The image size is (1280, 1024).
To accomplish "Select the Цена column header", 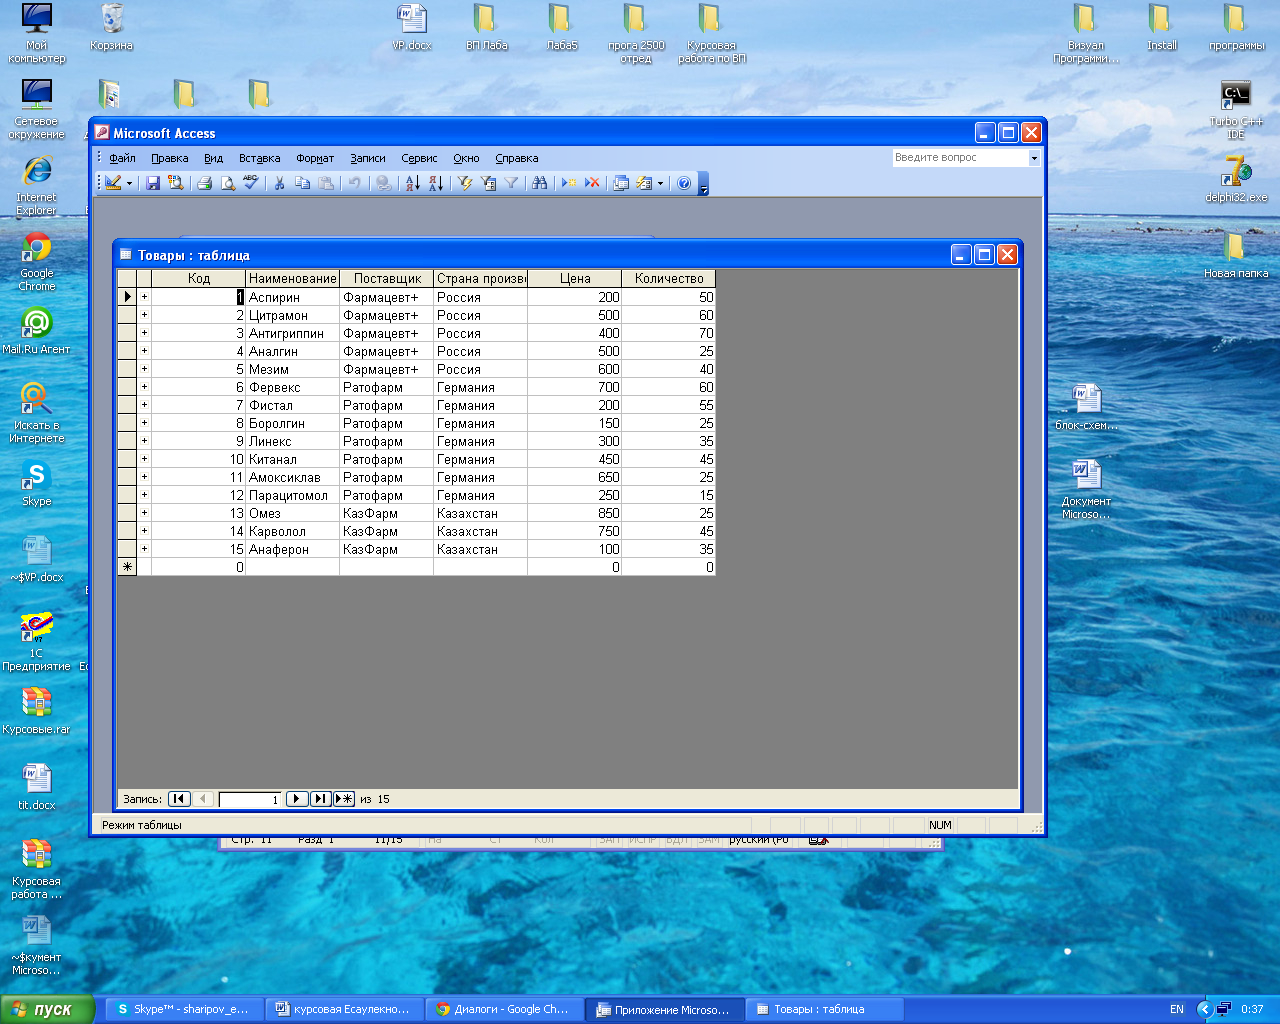I will [575, 279].
